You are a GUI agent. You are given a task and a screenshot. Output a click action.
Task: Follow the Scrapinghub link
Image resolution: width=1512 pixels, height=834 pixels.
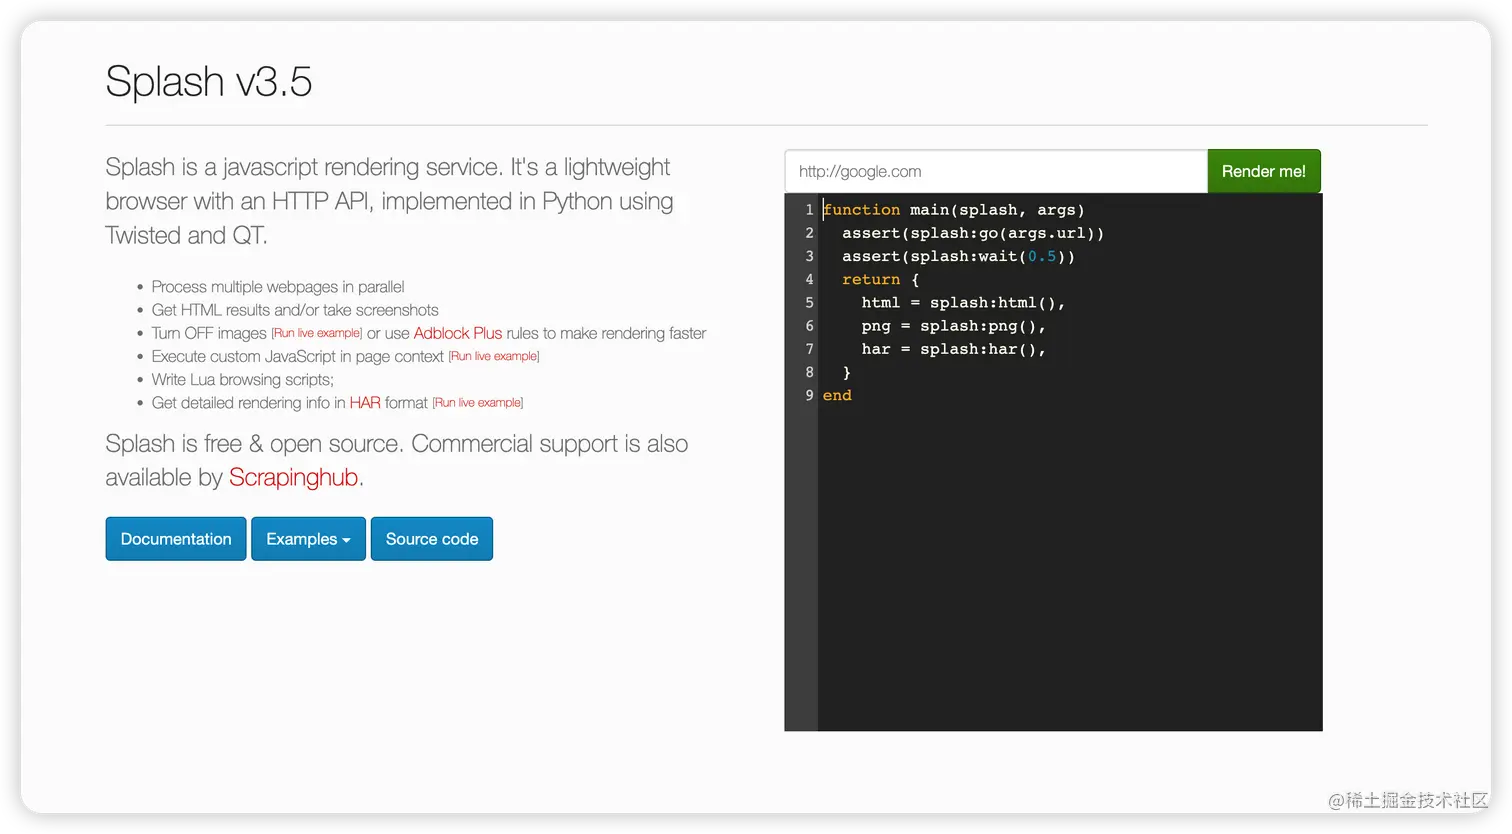tap(293, 478)
